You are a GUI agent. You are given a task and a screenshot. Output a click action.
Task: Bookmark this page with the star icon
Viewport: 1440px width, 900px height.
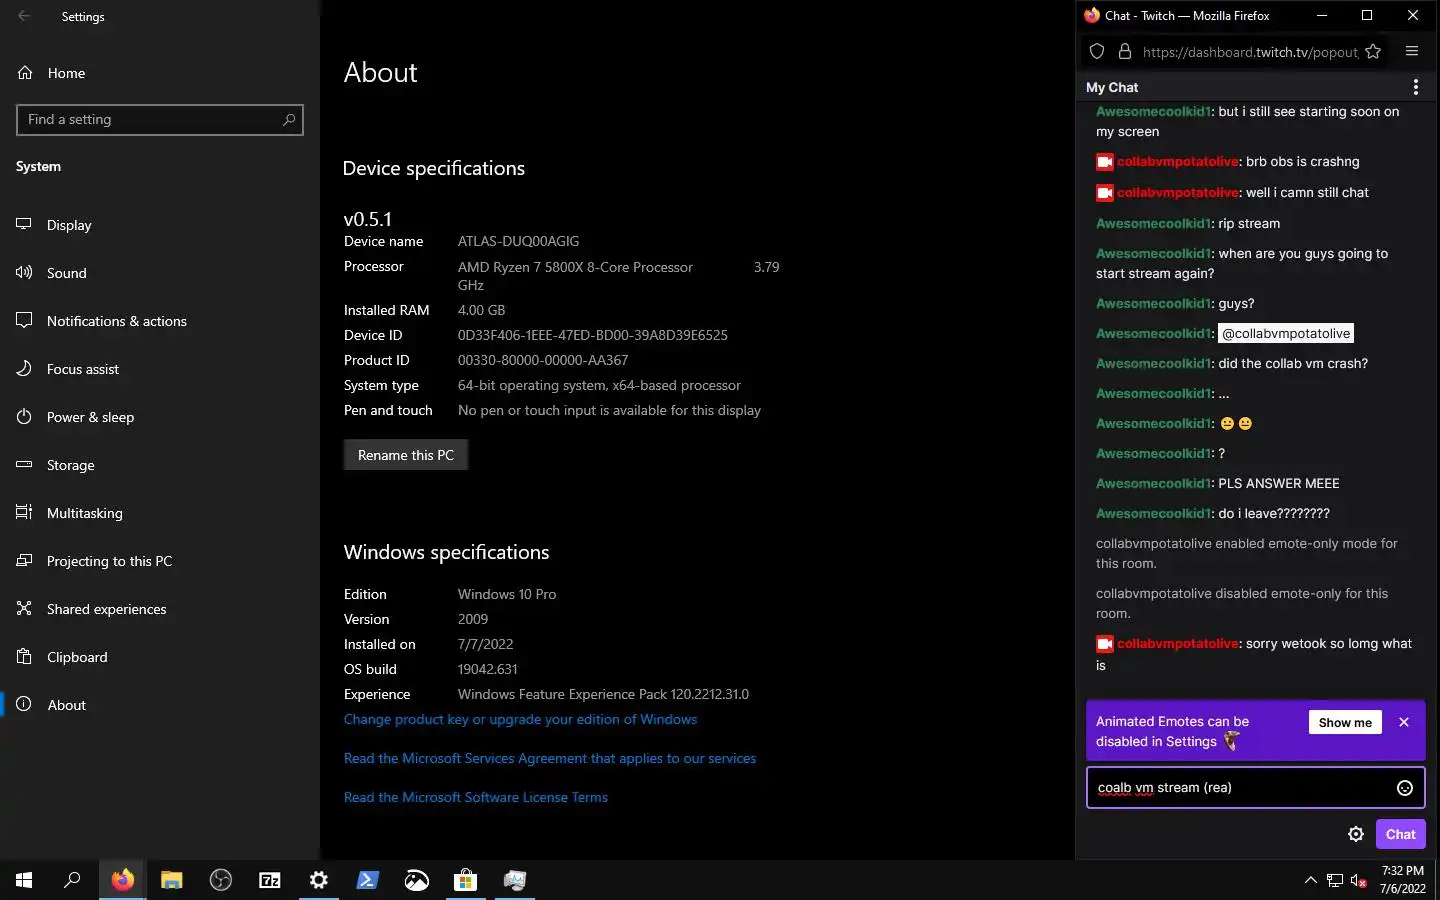[1373, 52]
